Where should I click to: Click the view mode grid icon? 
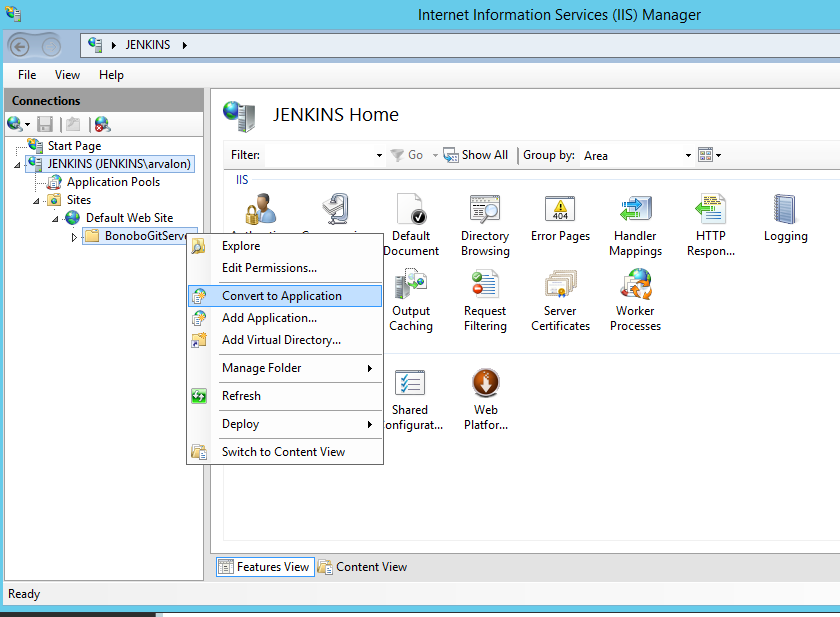coord(706,155)
